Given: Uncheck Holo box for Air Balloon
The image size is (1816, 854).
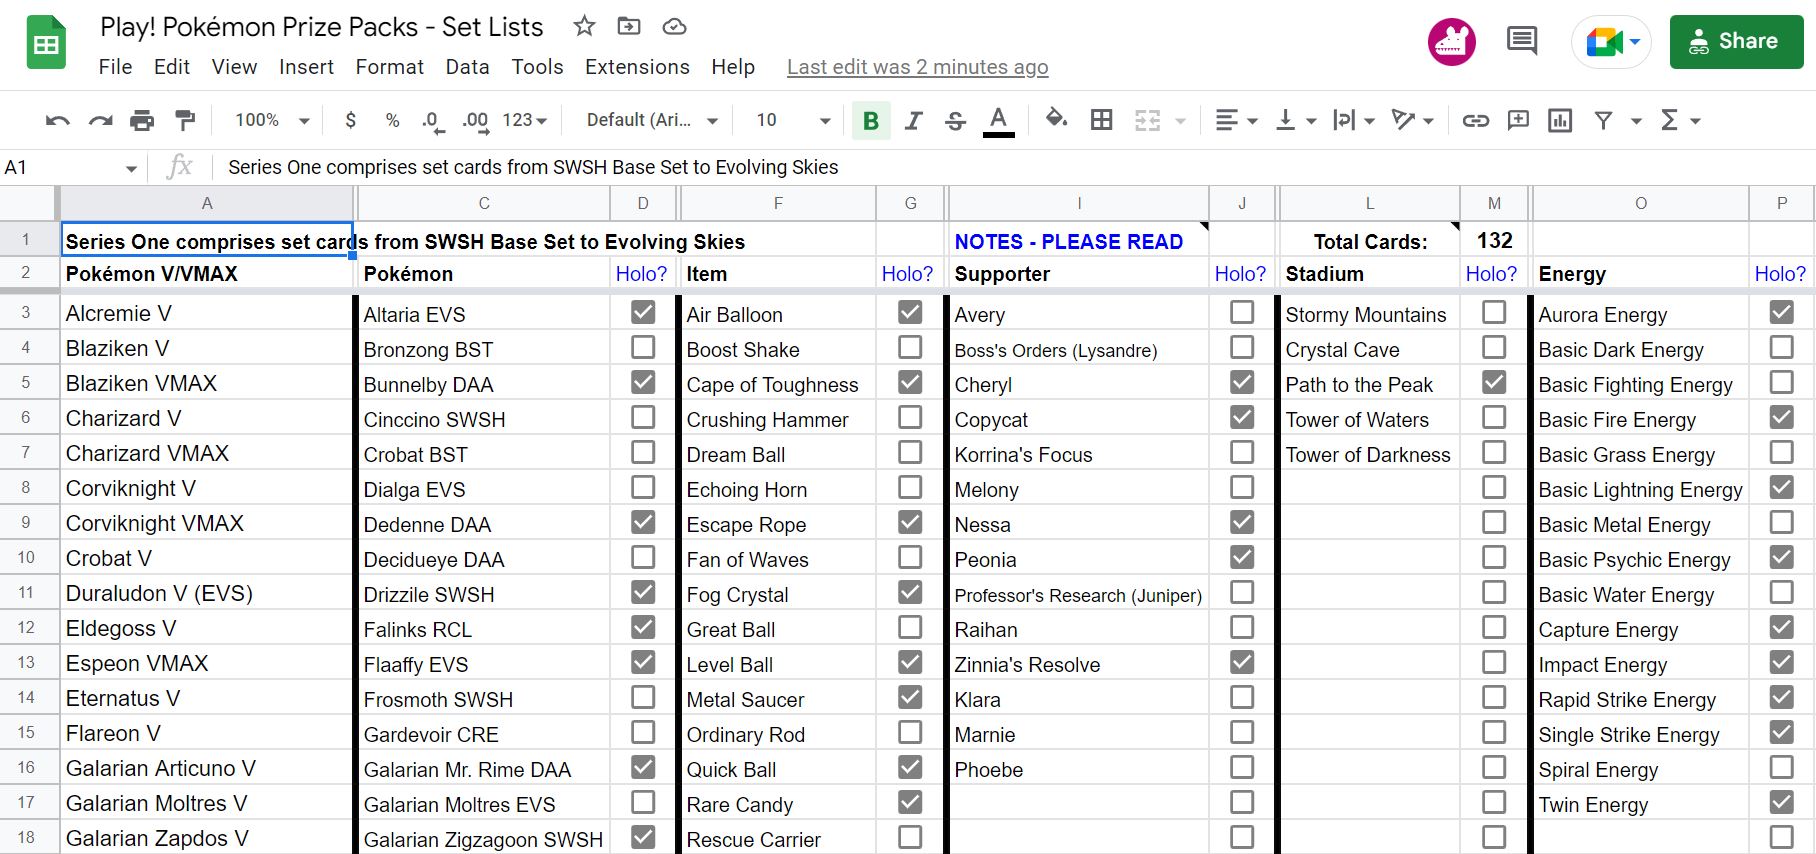Looking at the screenshot, I should click(x=910, y=313).
